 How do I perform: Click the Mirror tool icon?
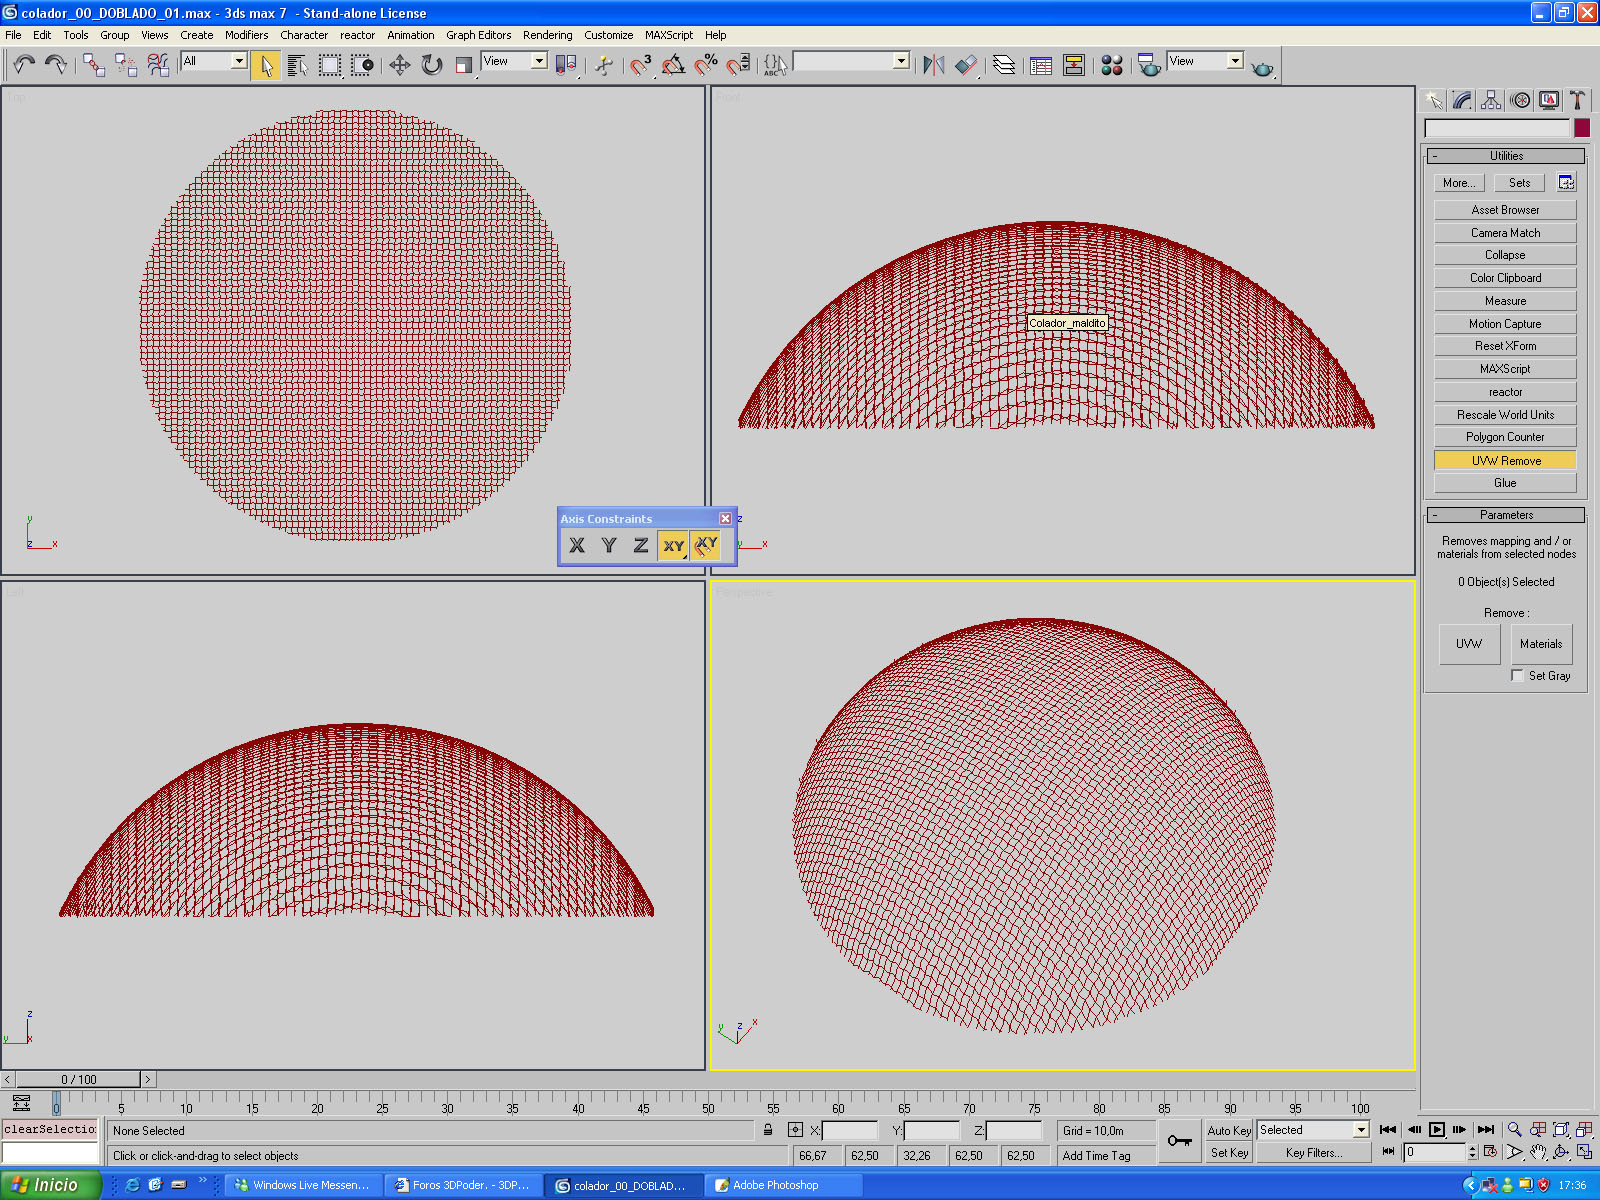pyautogui.click(x=934, y=65)
